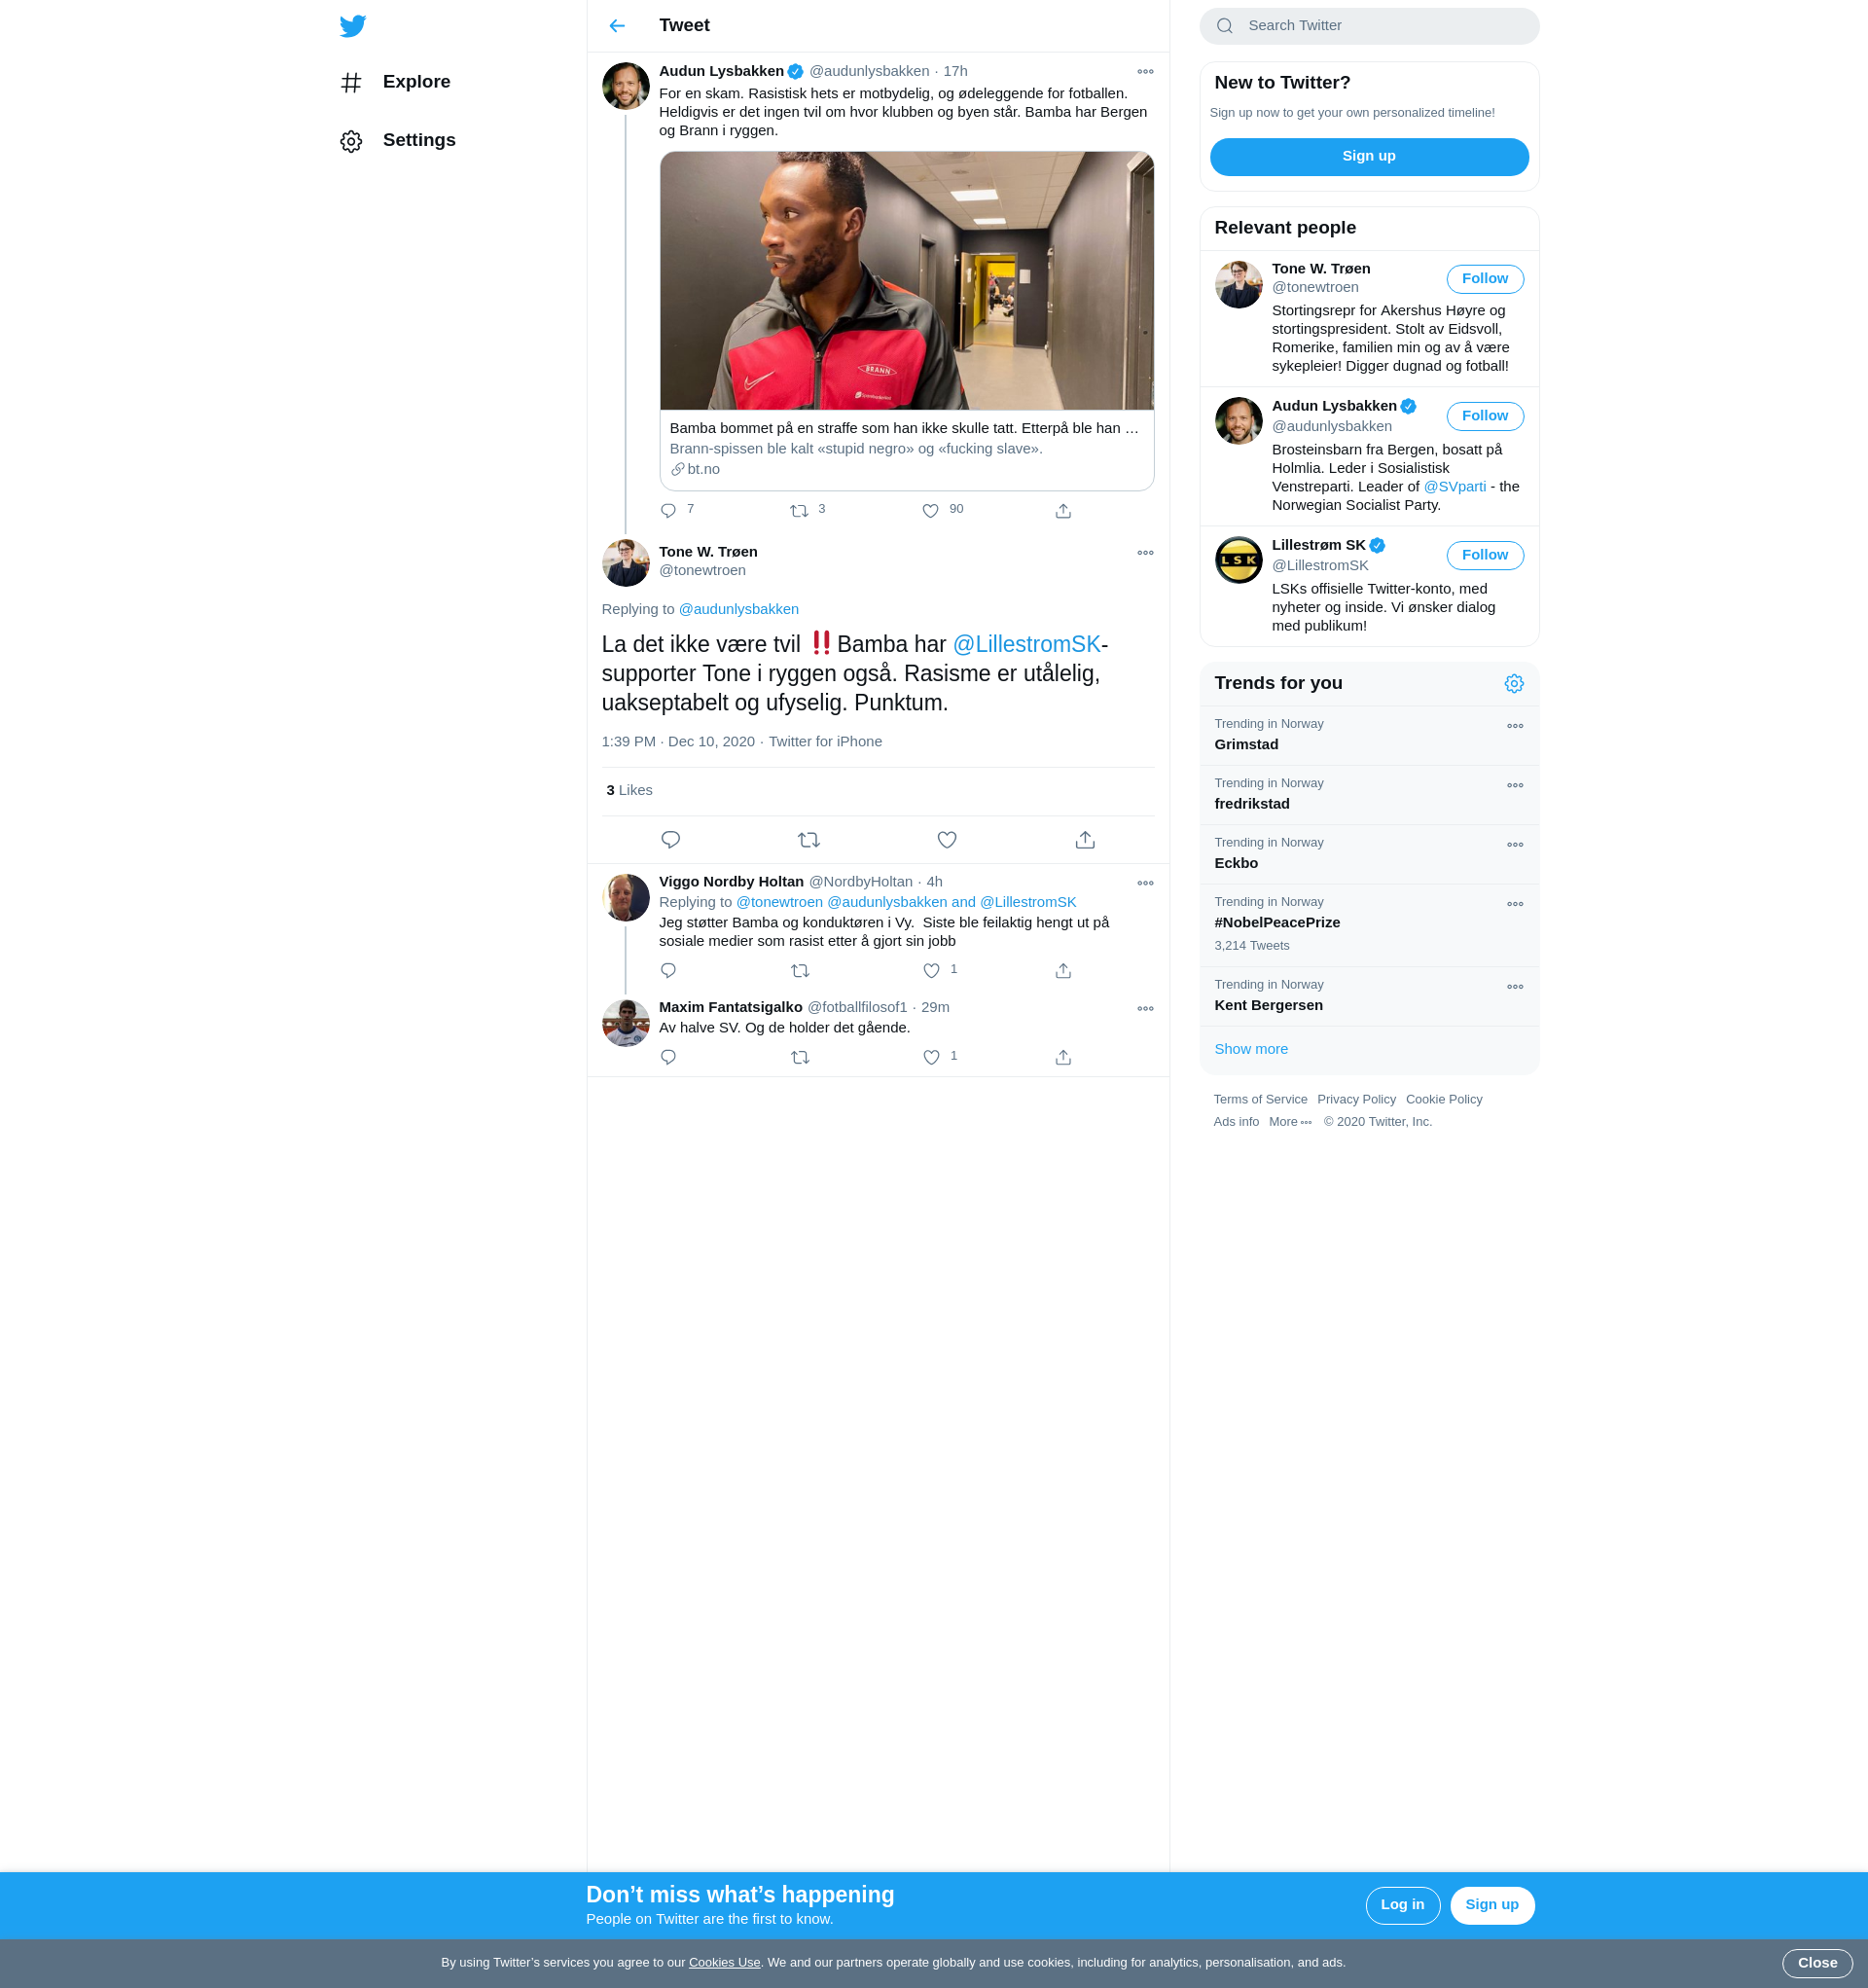Click the Twitter bird logo
1868x1988 pixels.
coord(352,26)
